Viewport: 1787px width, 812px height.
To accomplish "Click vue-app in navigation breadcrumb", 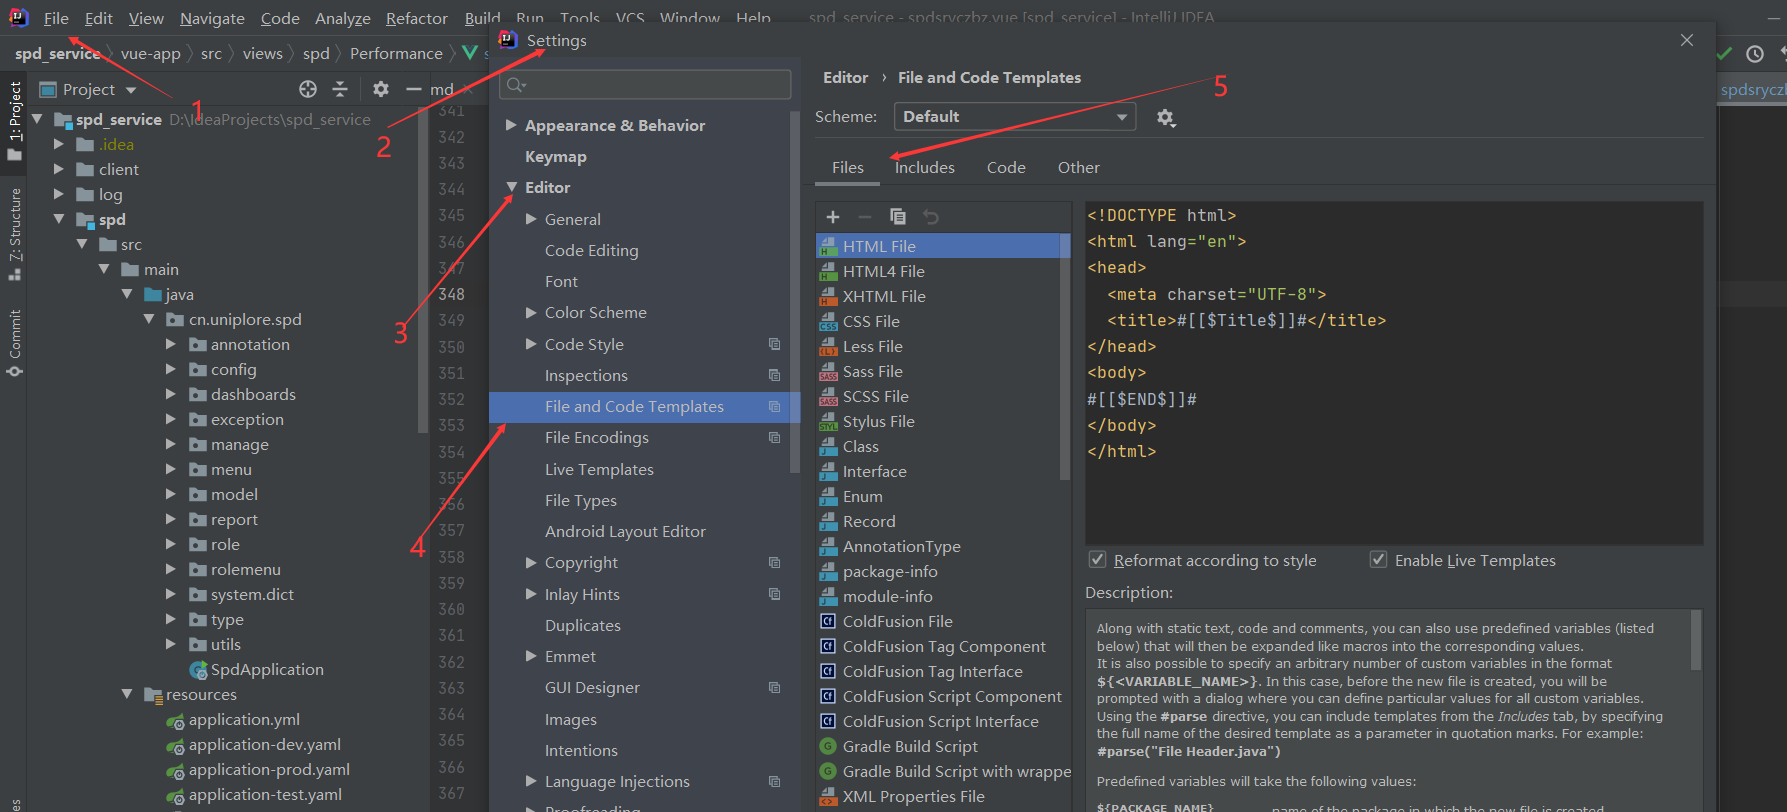I will pyautogui.click(x=150, y=53).
